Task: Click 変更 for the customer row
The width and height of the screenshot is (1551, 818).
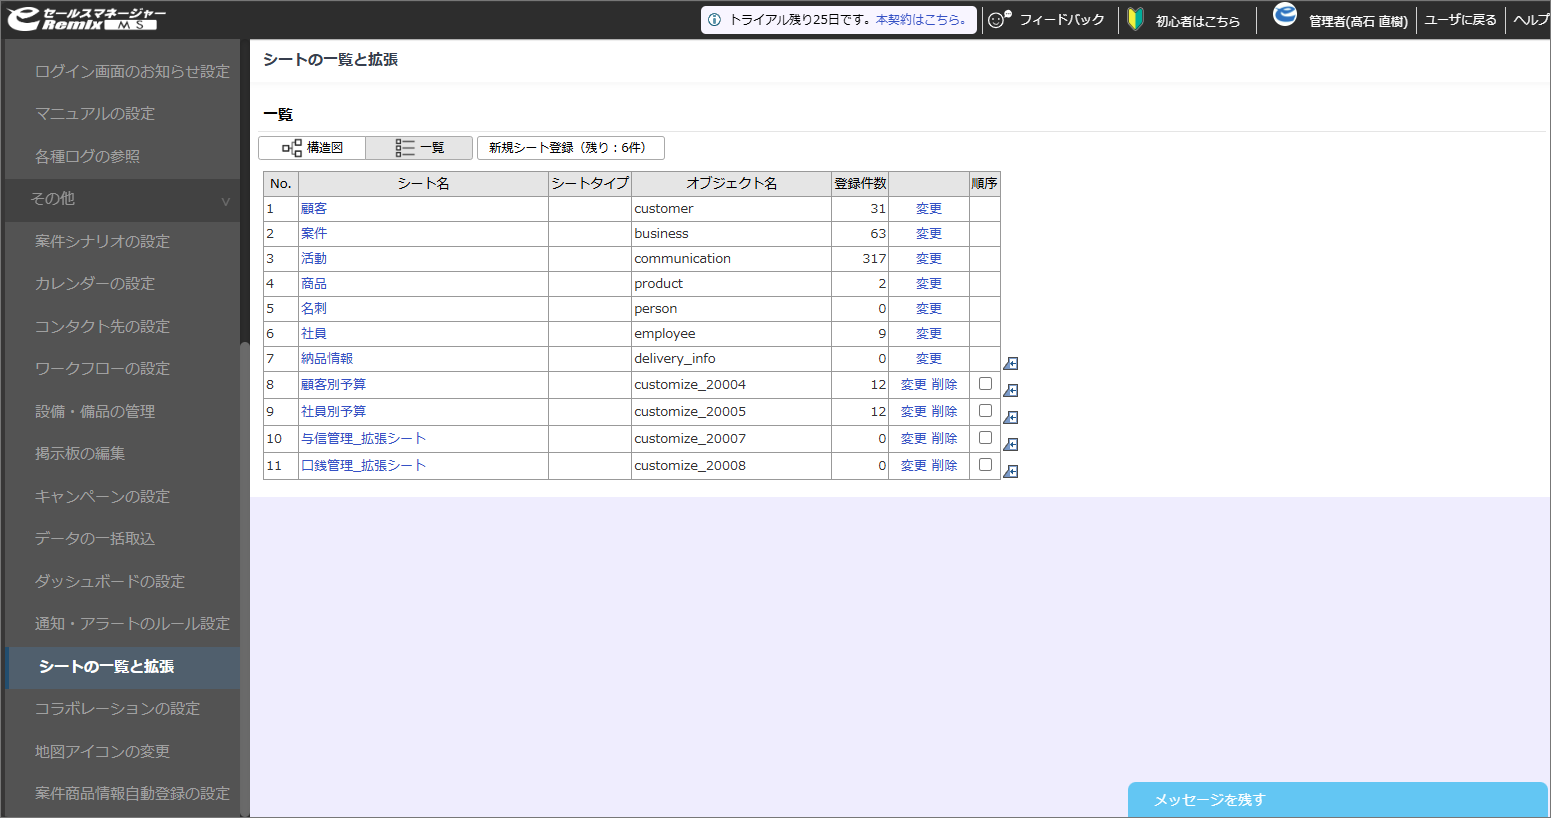Action: tap(929, 209)
